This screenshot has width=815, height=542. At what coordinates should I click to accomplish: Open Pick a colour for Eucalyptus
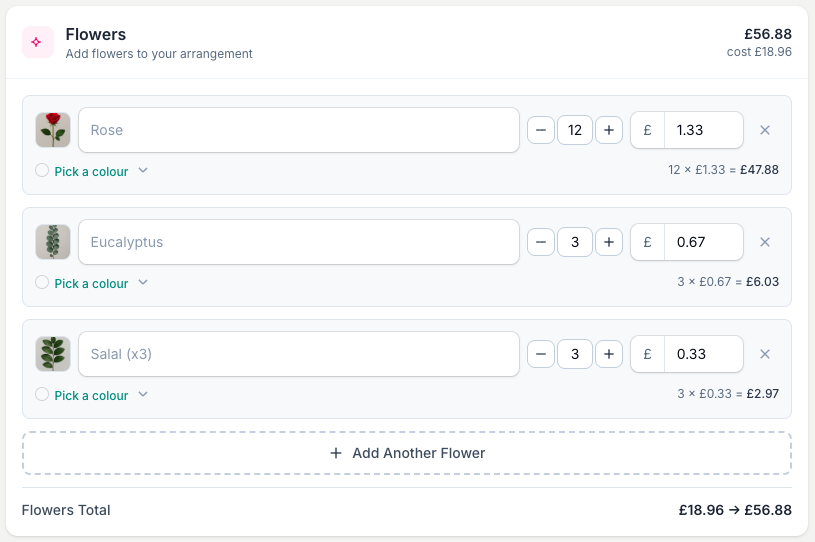(x=91, y=284)
